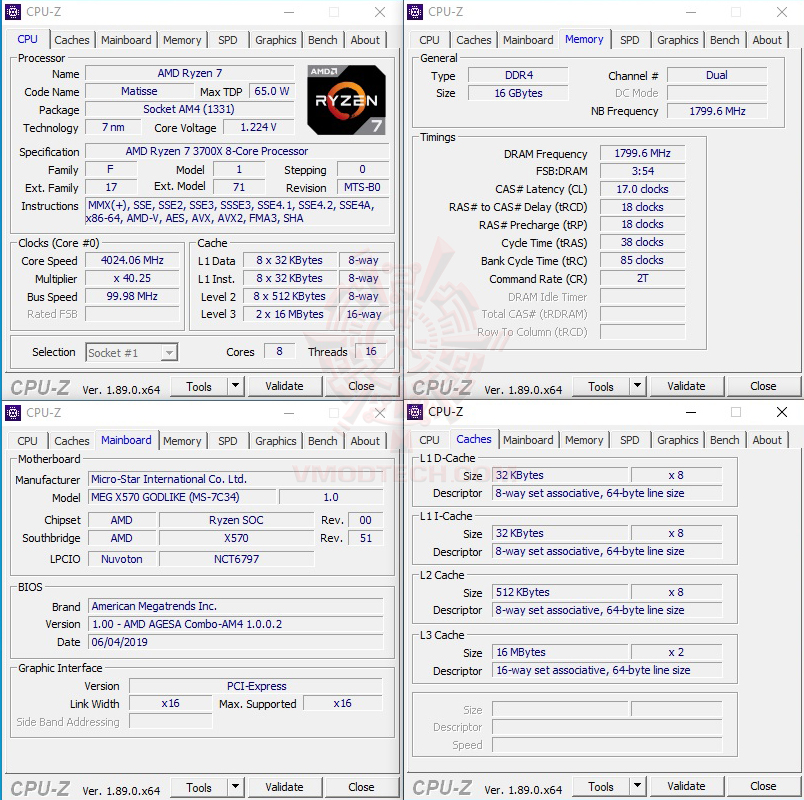Minimize the Caches CPU-Z window

[691, 412]
